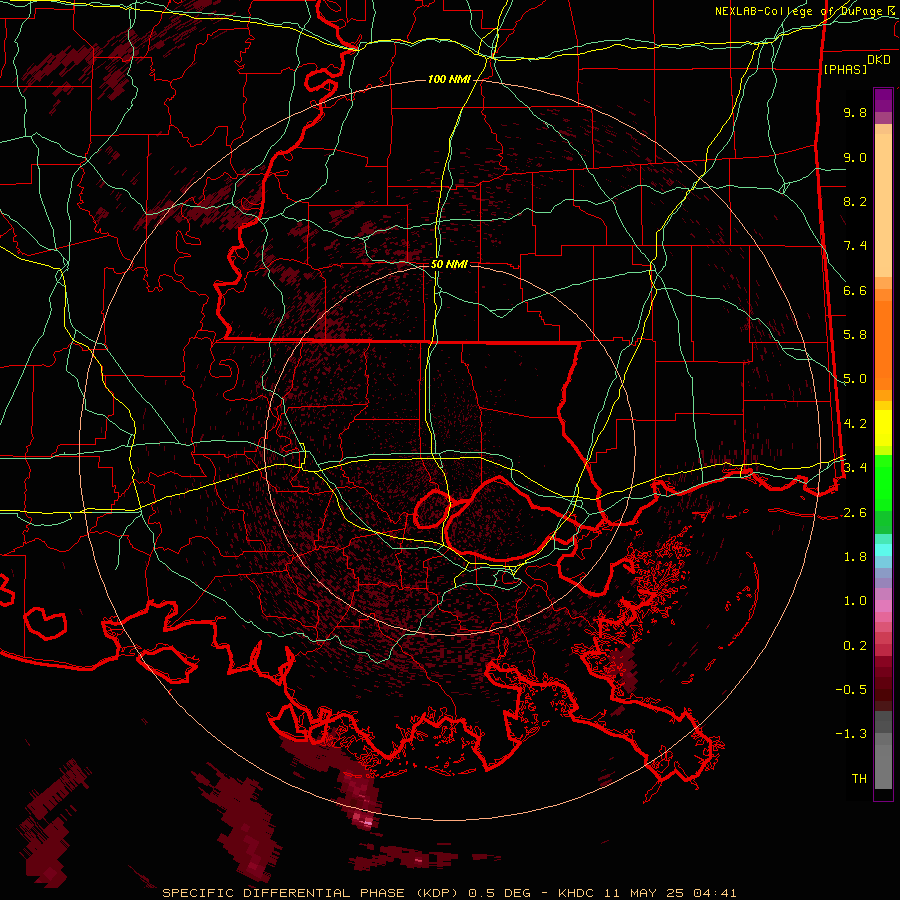Image resolution: width=900 pixels, height=900 pixels.
Task: Select the 3.4 value on color scale
Action: (x=855, y=468)
